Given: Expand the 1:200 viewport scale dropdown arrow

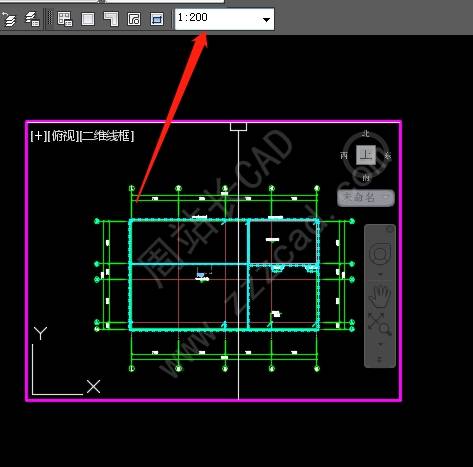Looking at the screenshot, I should click(266, 20).
